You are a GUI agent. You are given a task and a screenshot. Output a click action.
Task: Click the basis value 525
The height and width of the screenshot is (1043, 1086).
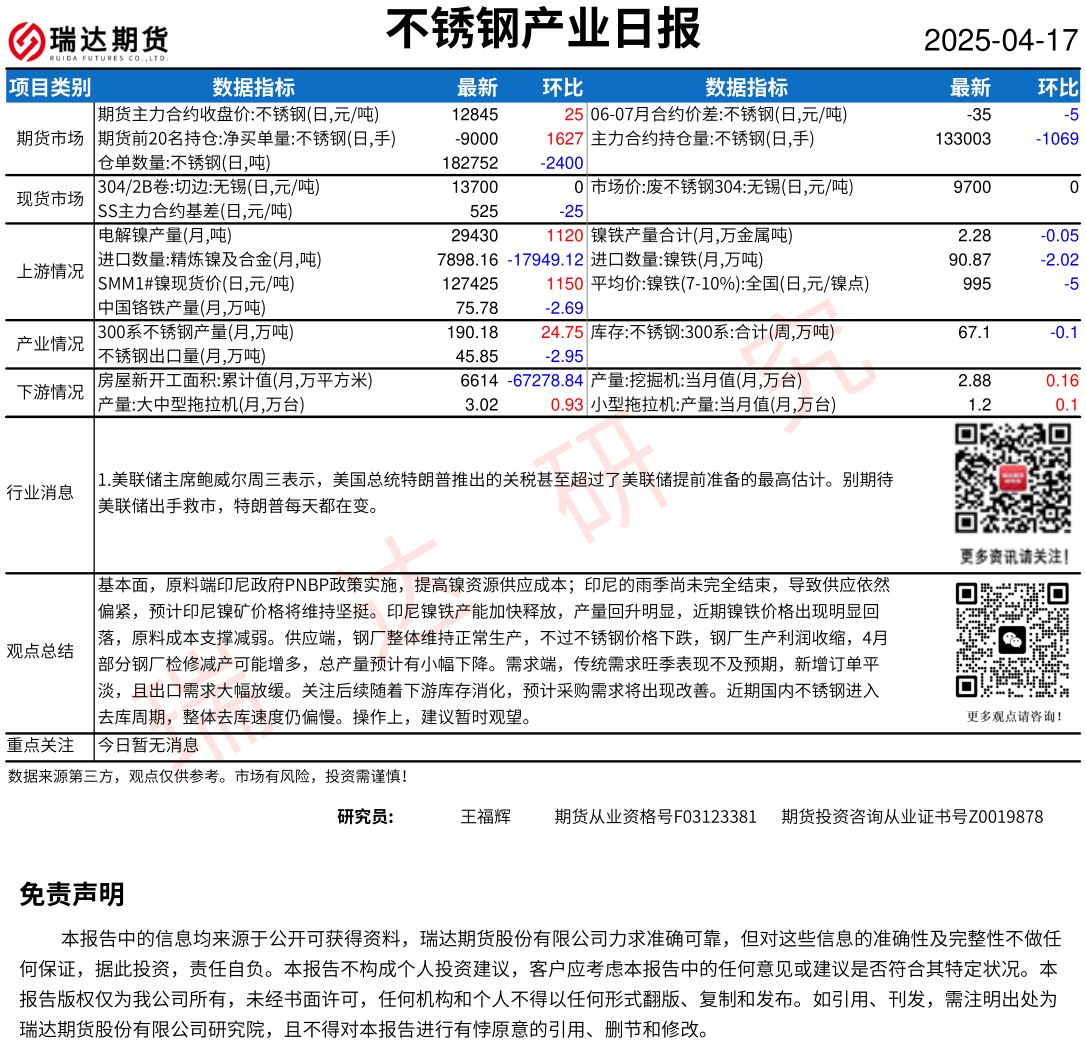click(484, 211)
